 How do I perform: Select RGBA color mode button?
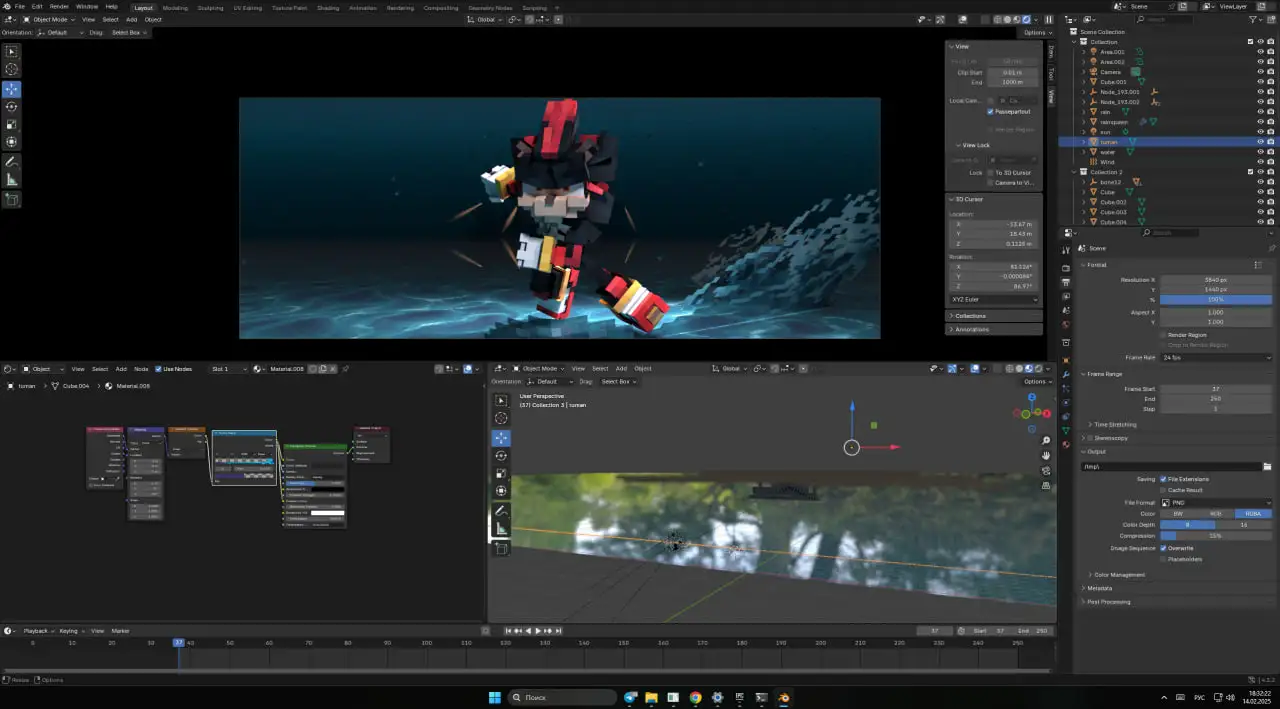click(x=1253, y=514)
